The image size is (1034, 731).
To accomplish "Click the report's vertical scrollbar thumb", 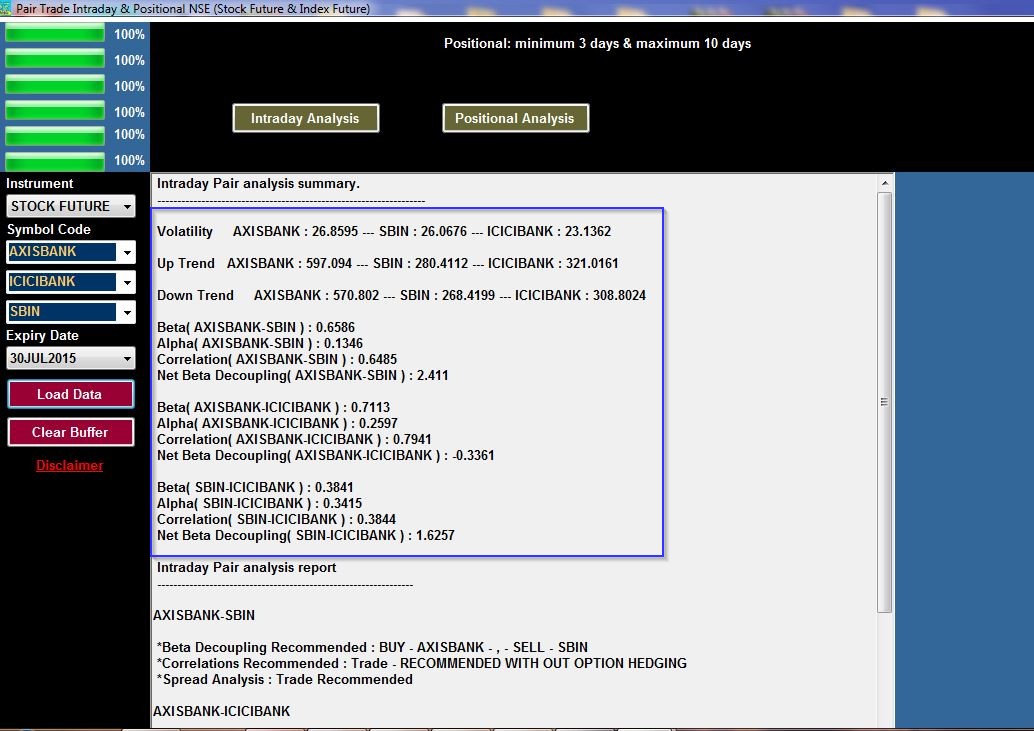I will click(x=884, y=402).
